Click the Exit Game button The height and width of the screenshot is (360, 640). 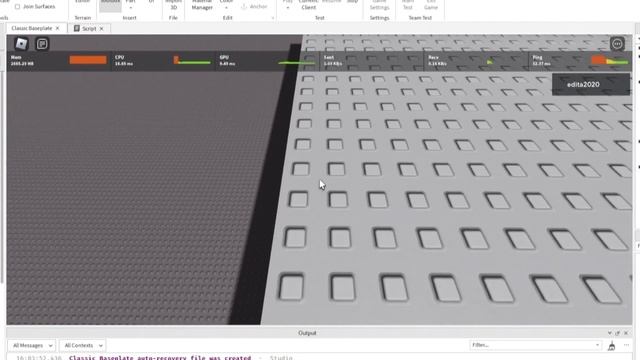(x=431, y=5)
